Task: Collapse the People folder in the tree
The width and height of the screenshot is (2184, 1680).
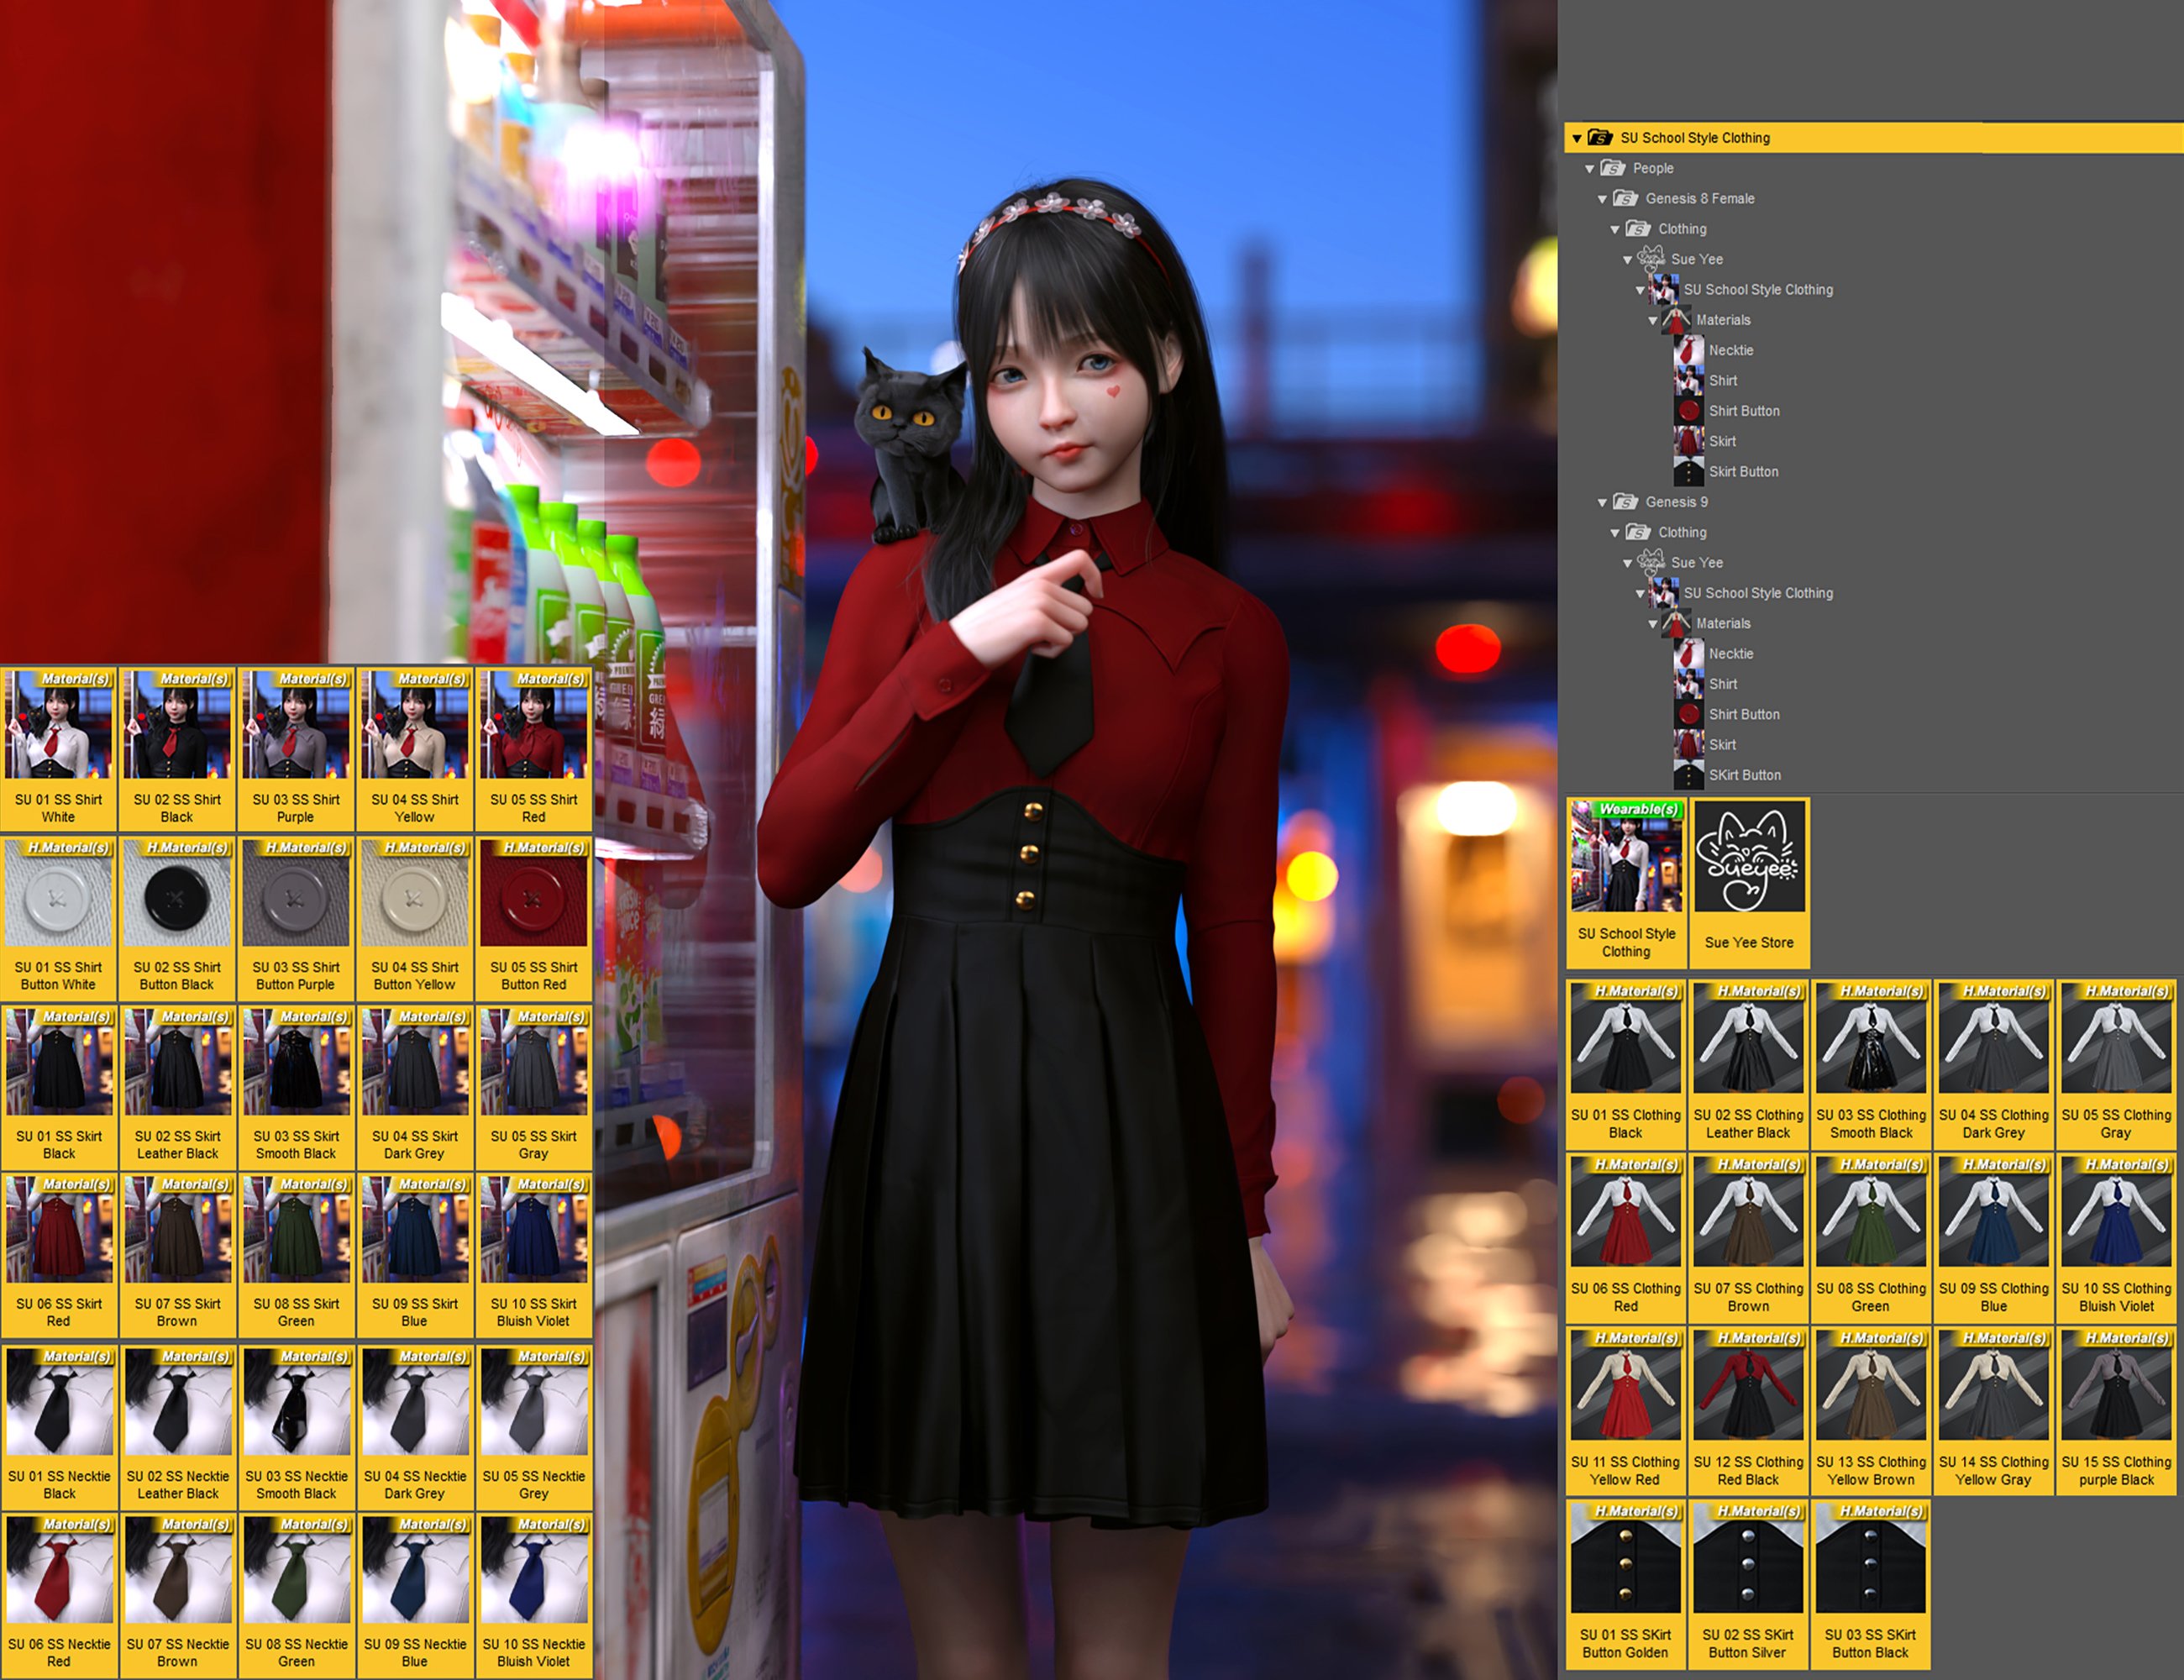Action: (x=1590, y=168)
